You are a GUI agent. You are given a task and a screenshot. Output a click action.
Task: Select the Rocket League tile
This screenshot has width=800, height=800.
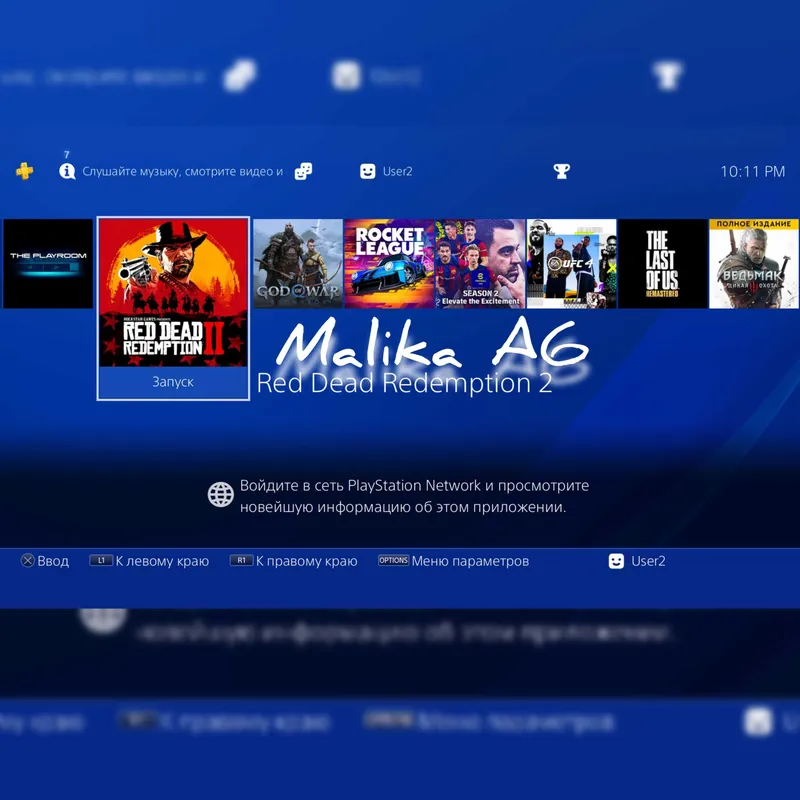coord(389,264)
